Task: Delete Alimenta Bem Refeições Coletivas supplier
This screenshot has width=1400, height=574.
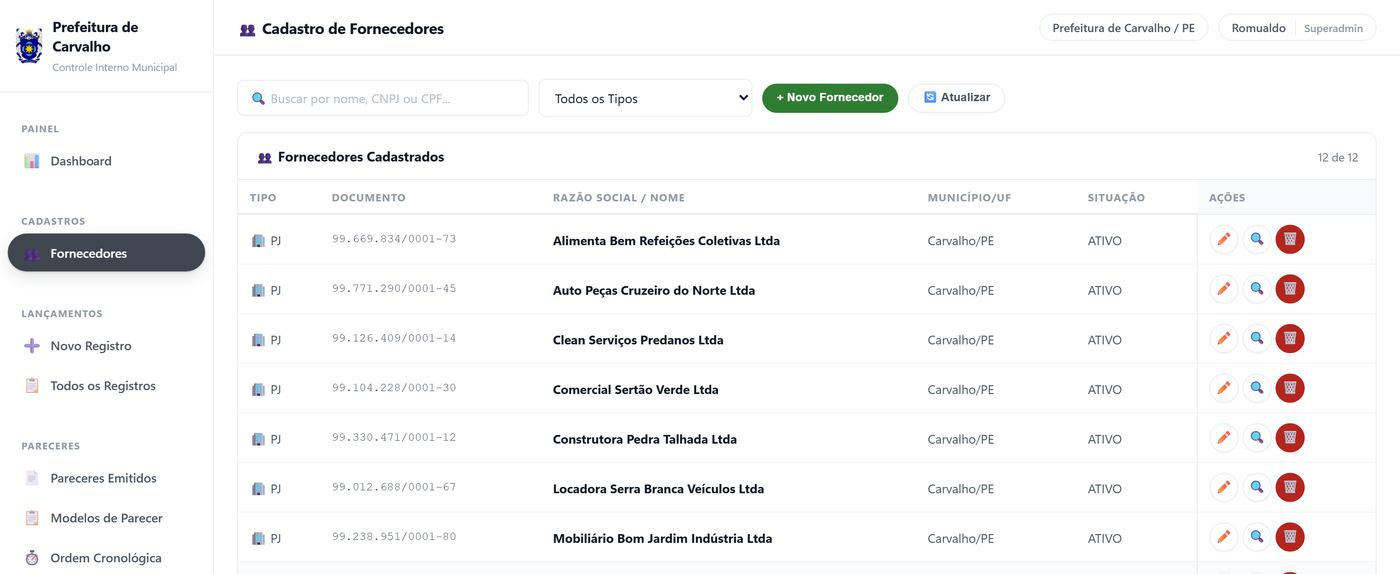Action: tap(1290, 240)
